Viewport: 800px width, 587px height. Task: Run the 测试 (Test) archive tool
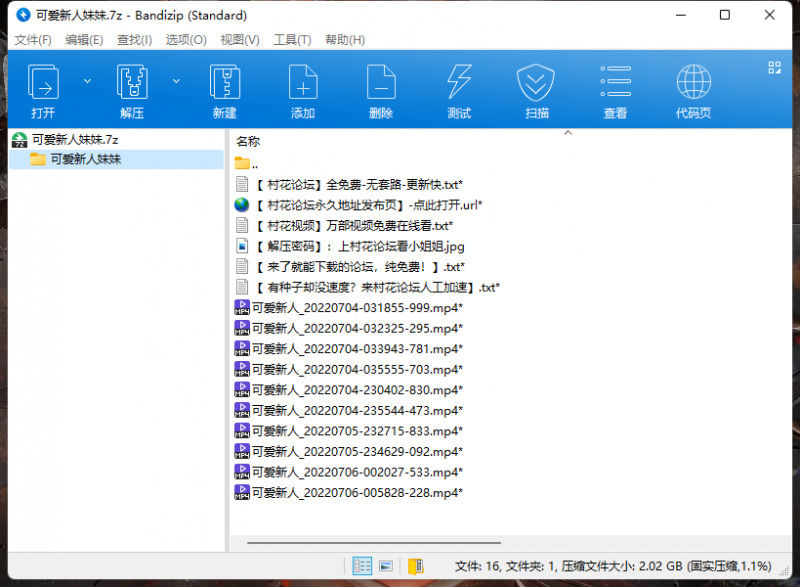point(458,90)
